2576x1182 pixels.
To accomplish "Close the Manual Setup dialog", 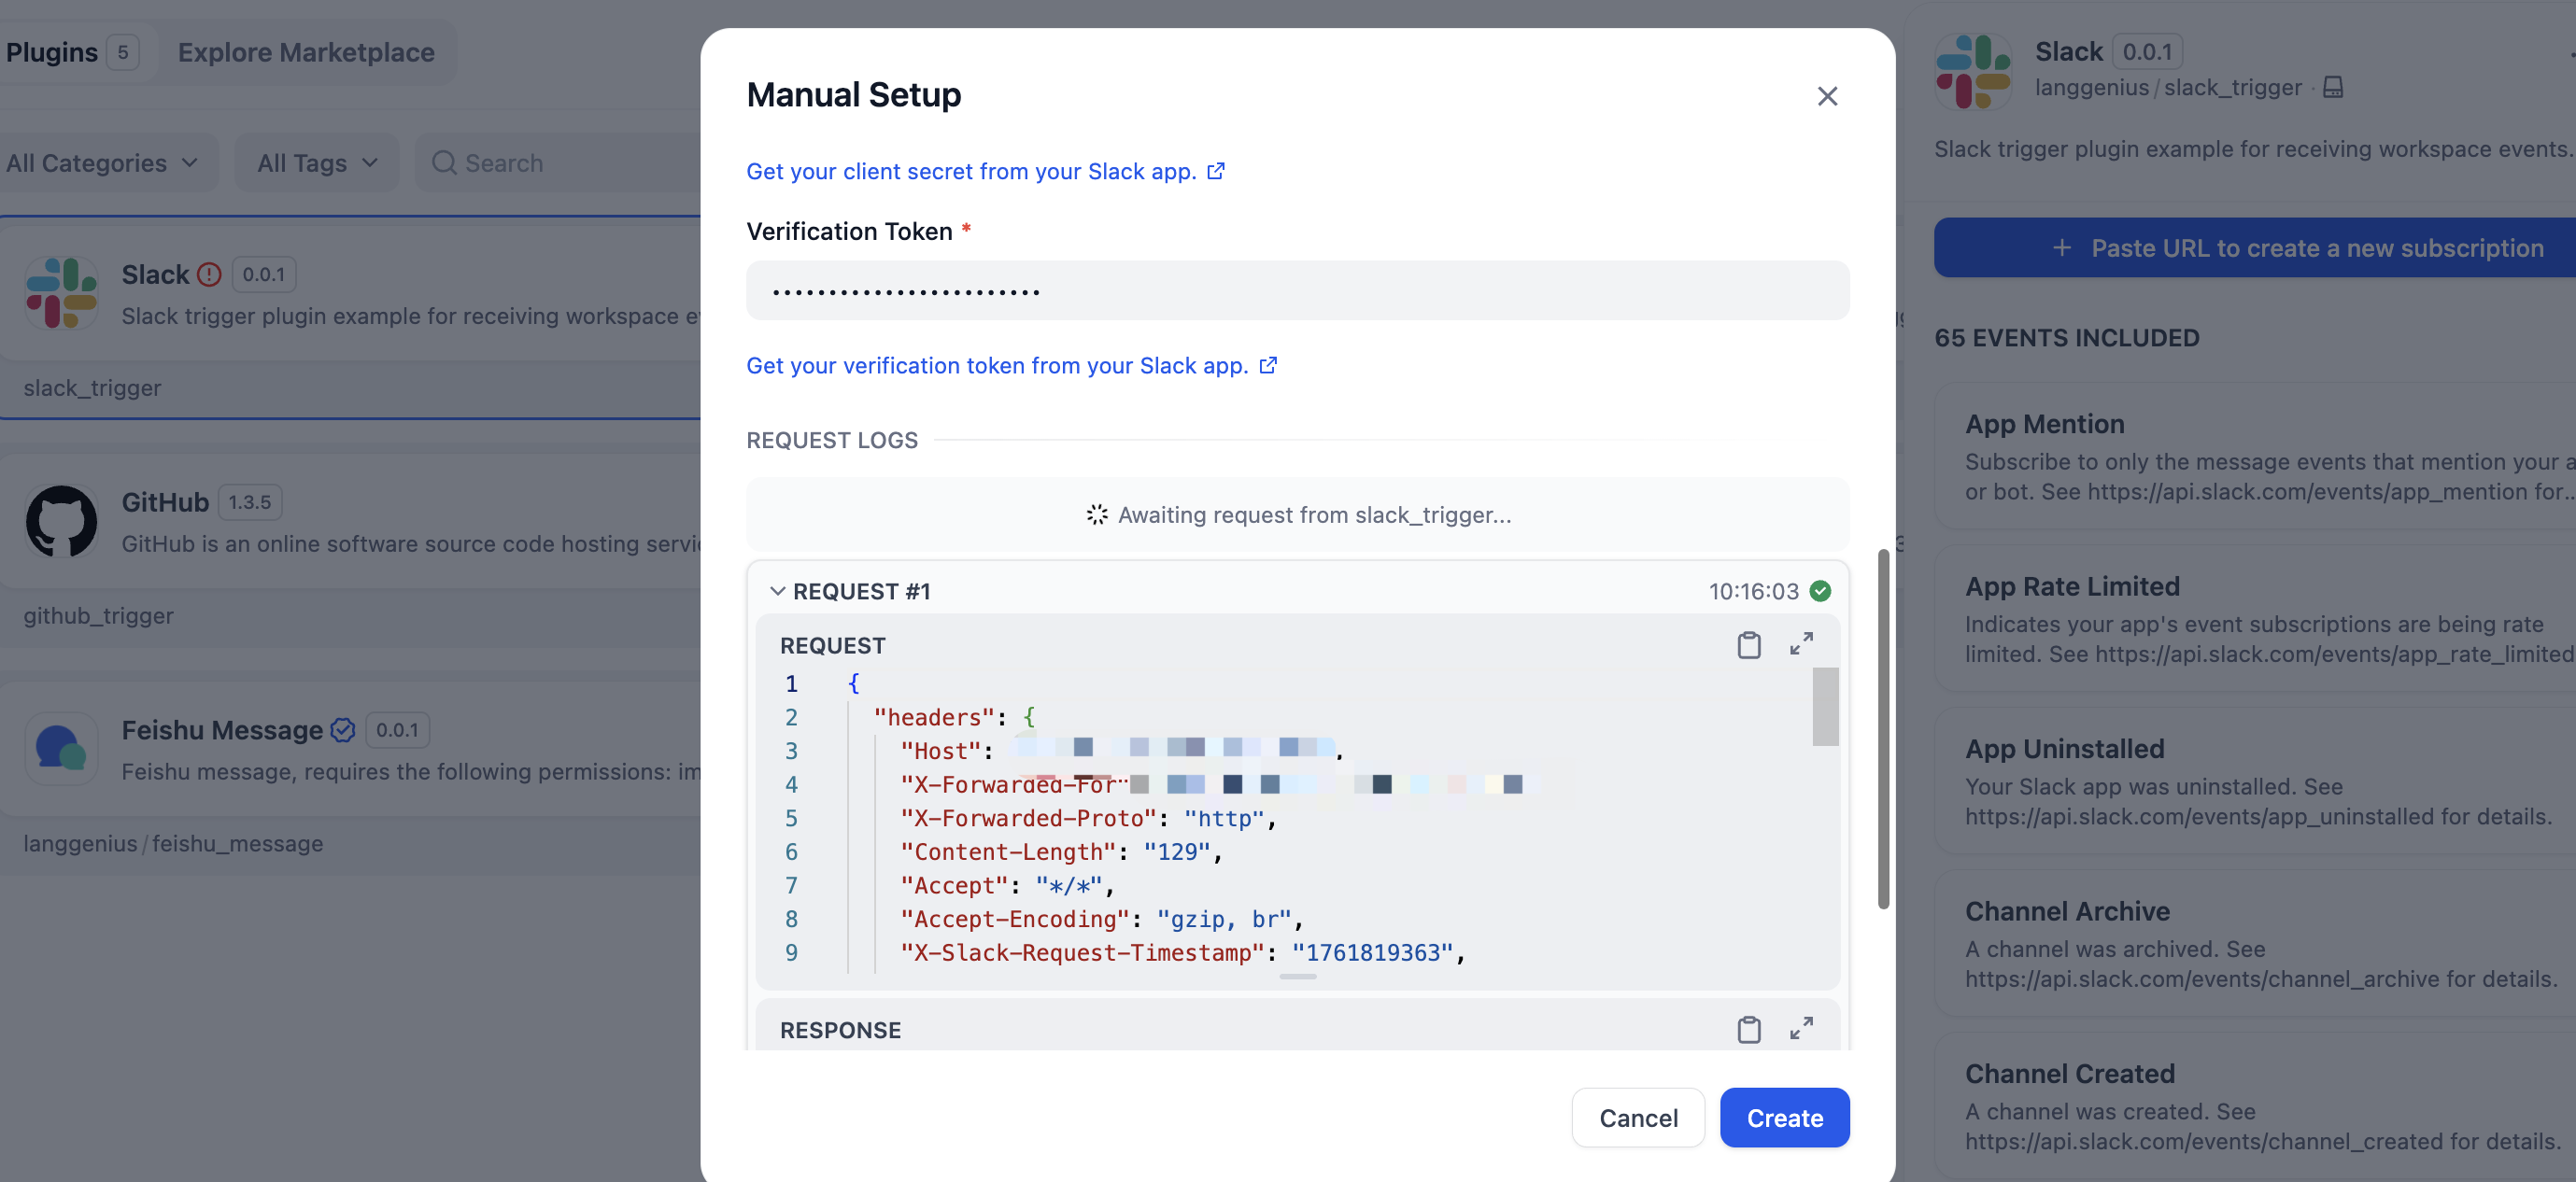I will point(1827,96).
